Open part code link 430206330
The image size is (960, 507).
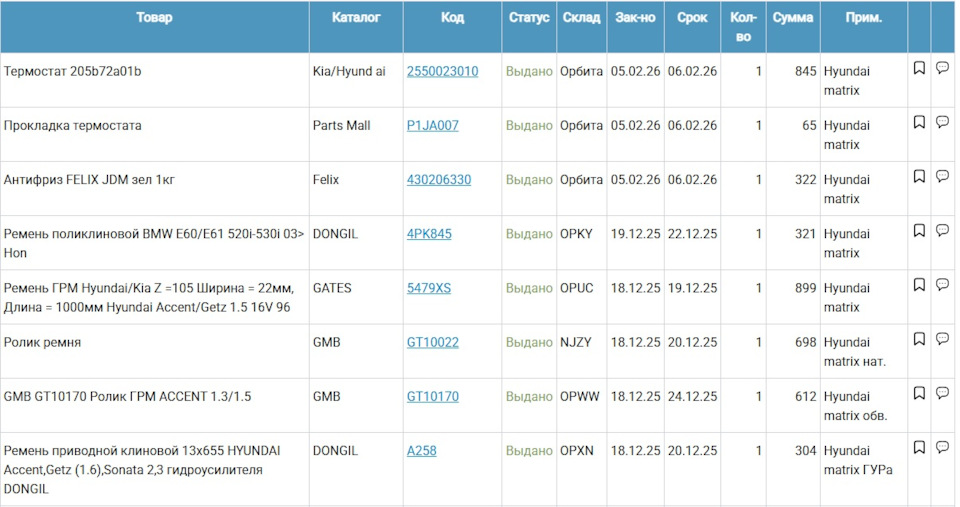(439, 179)
